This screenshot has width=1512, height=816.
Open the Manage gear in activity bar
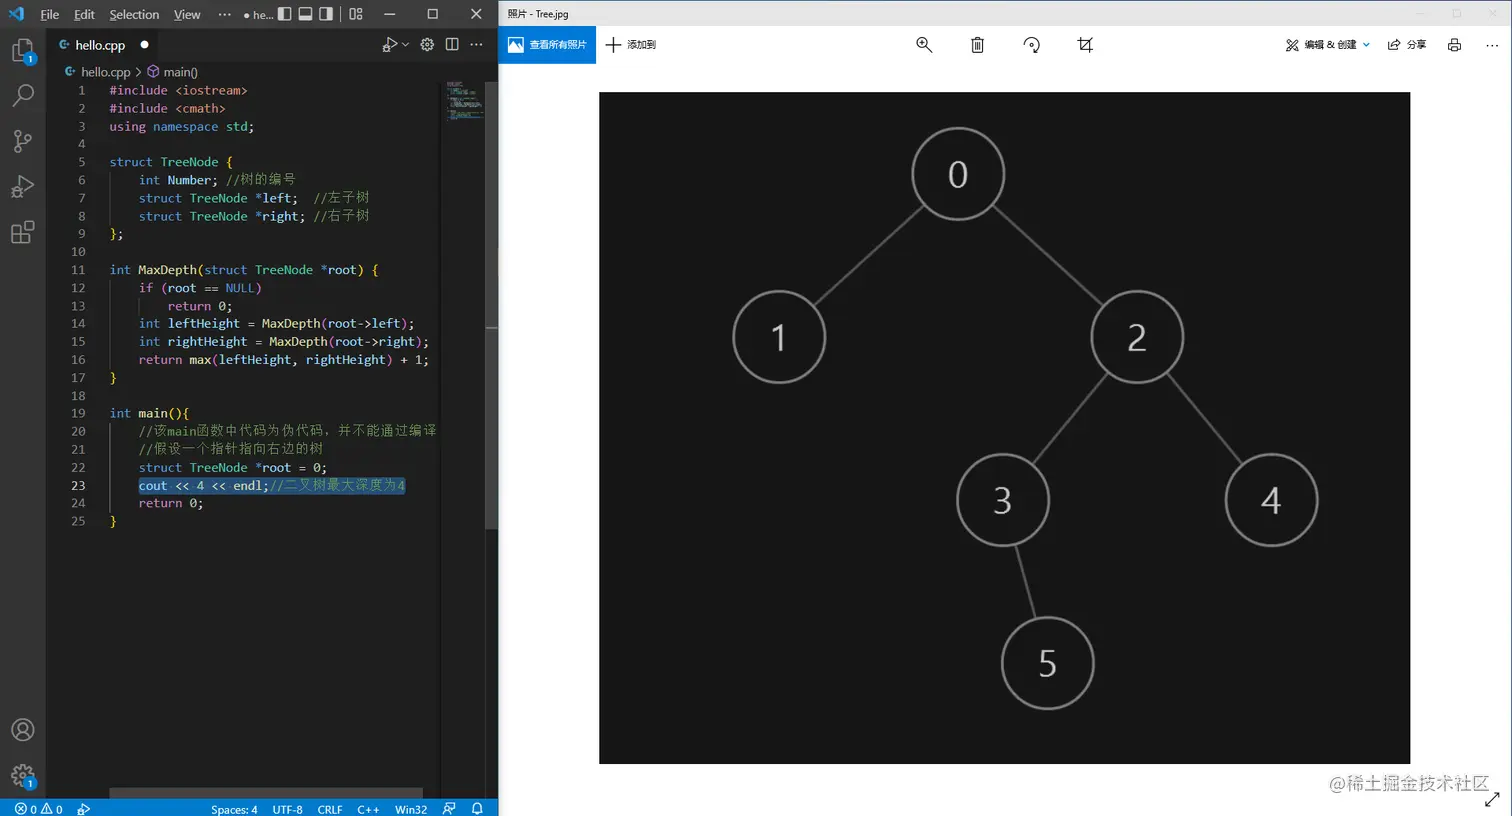pos(22,776)
